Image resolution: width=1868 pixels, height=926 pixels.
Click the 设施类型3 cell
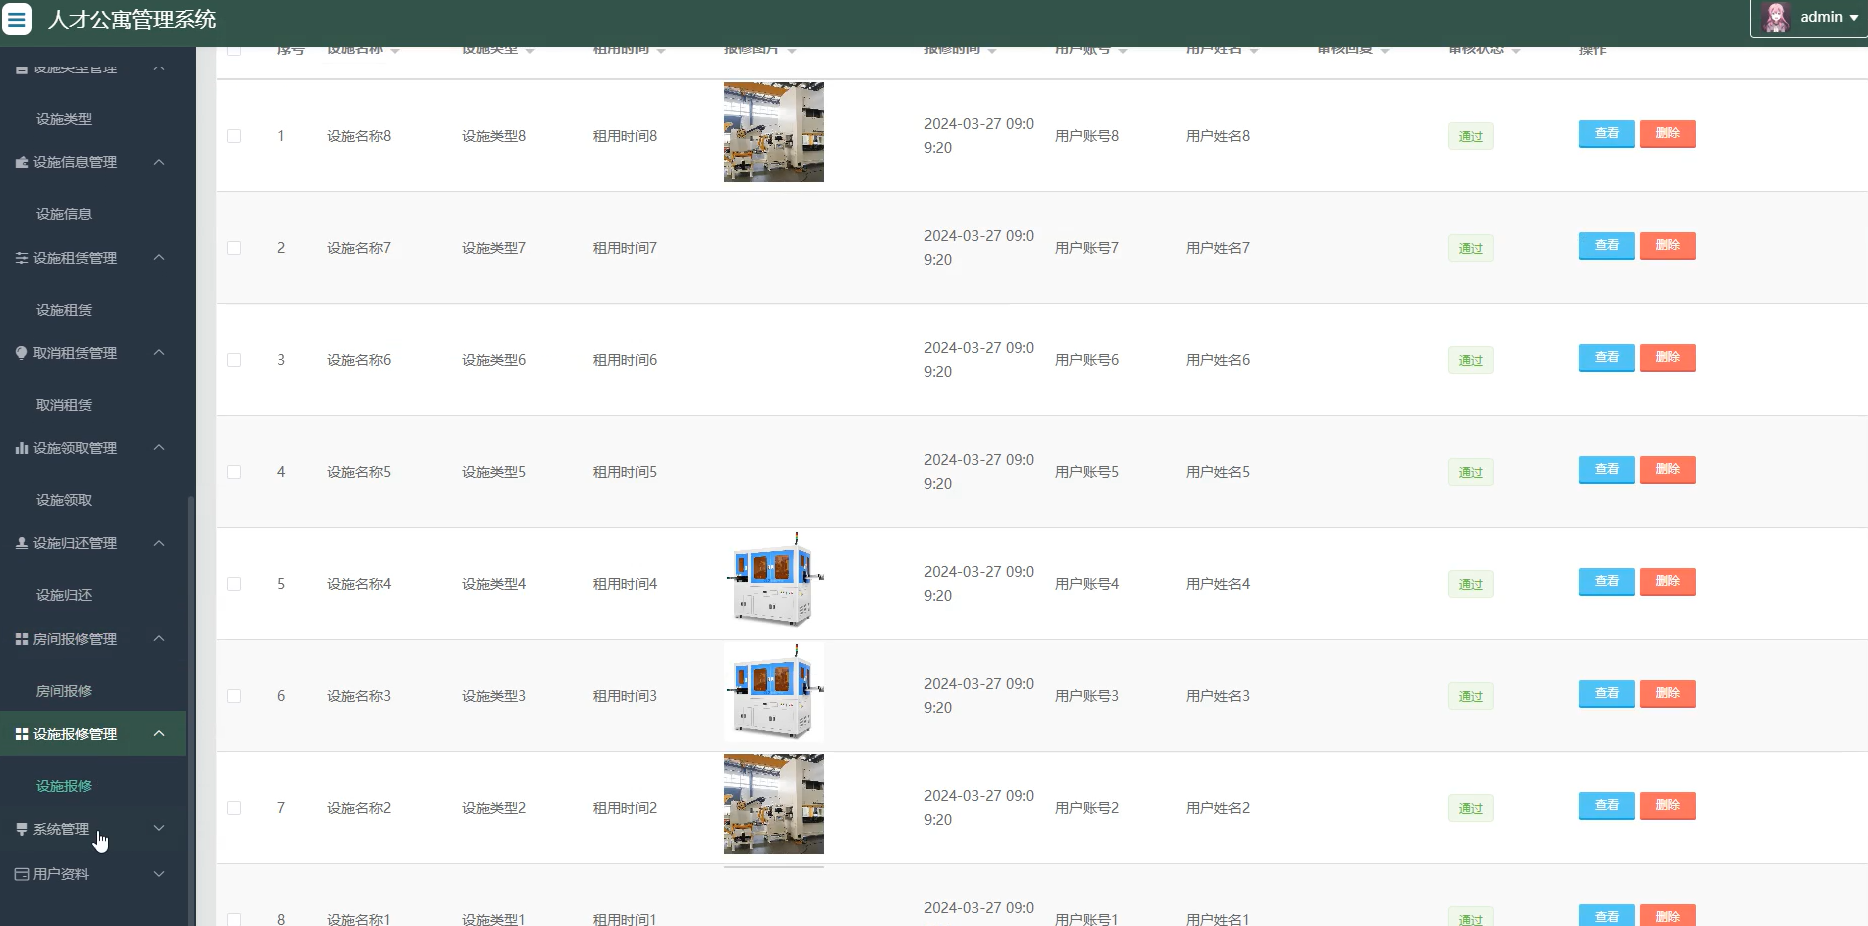click(494, 696)
